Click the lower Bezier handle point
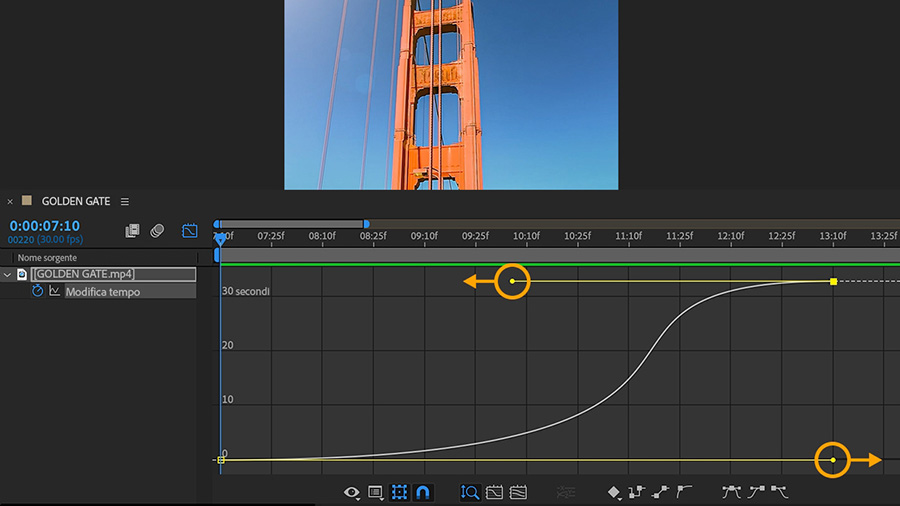This screenshot has height=506, width=900. [x=833, y=460]
